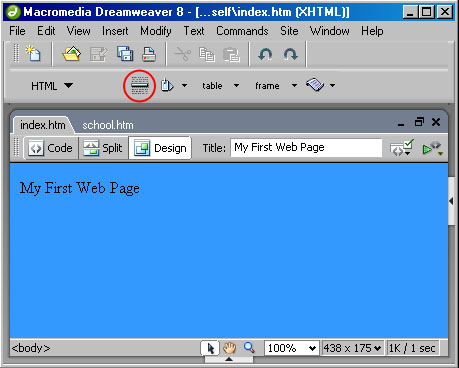459x368 pixels.
Task: Click the frame insert button
Action: click(267, 86)
